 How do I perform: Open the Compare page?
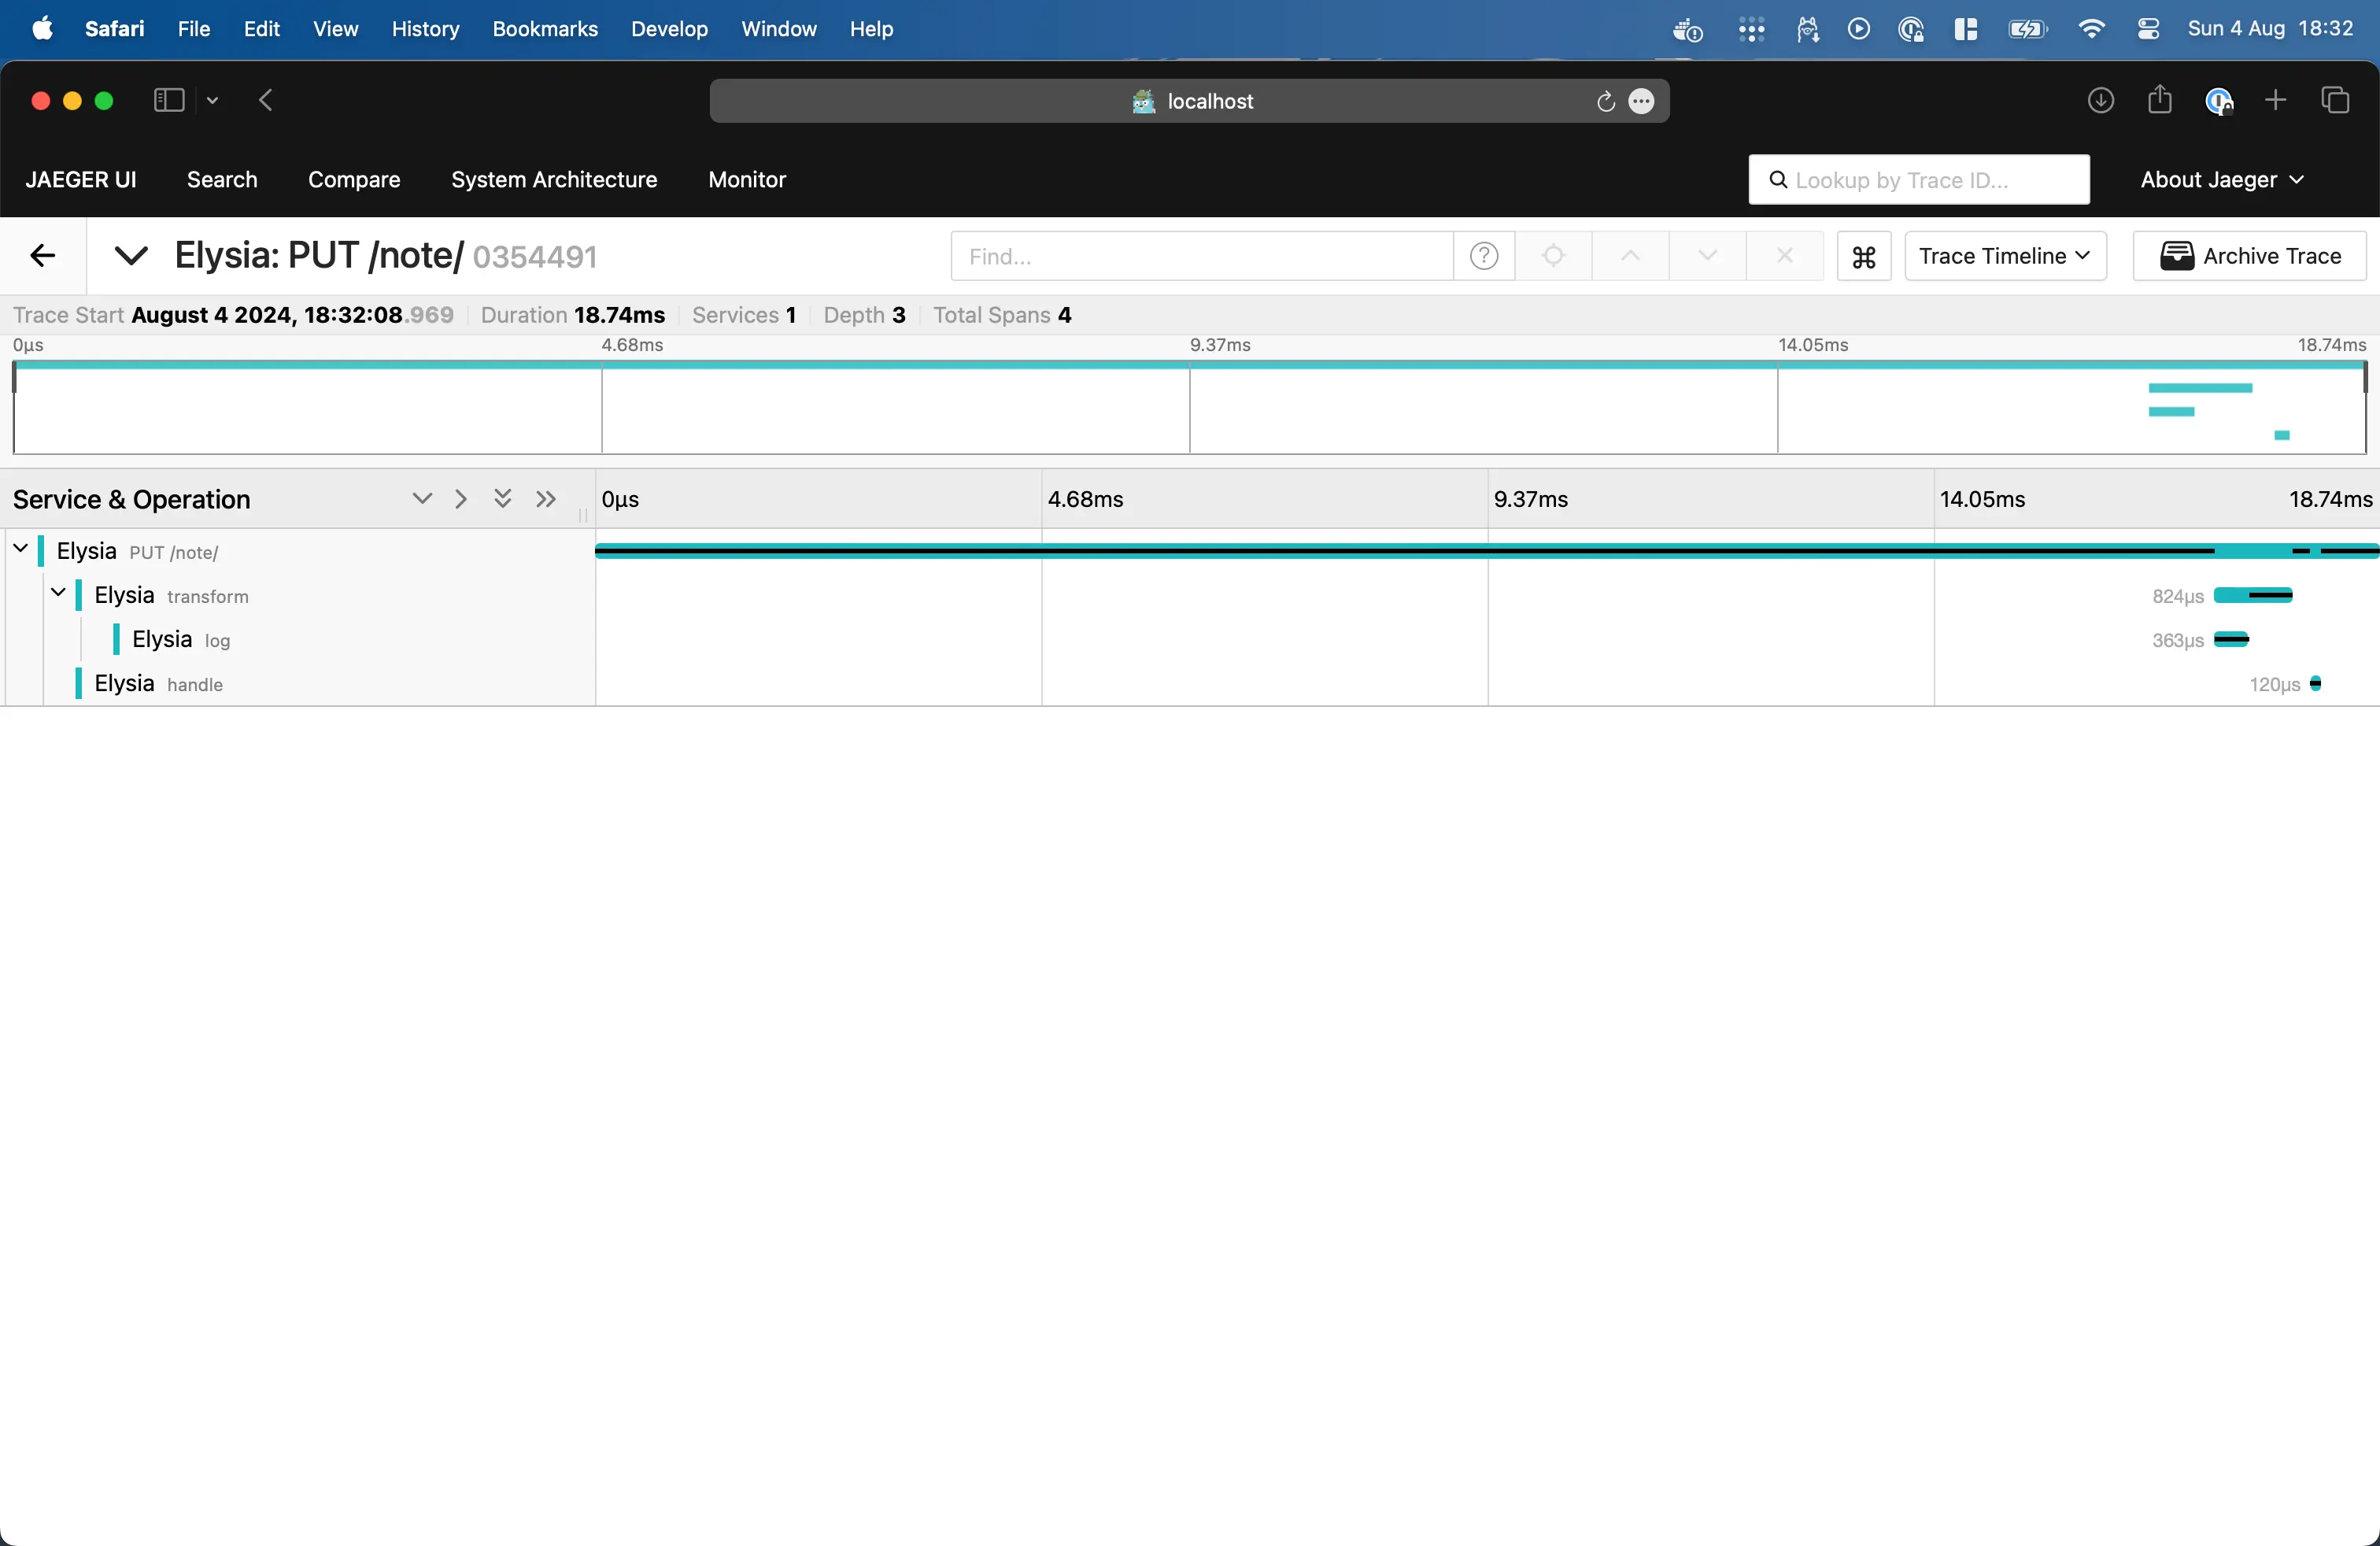(x=353, y=180)
